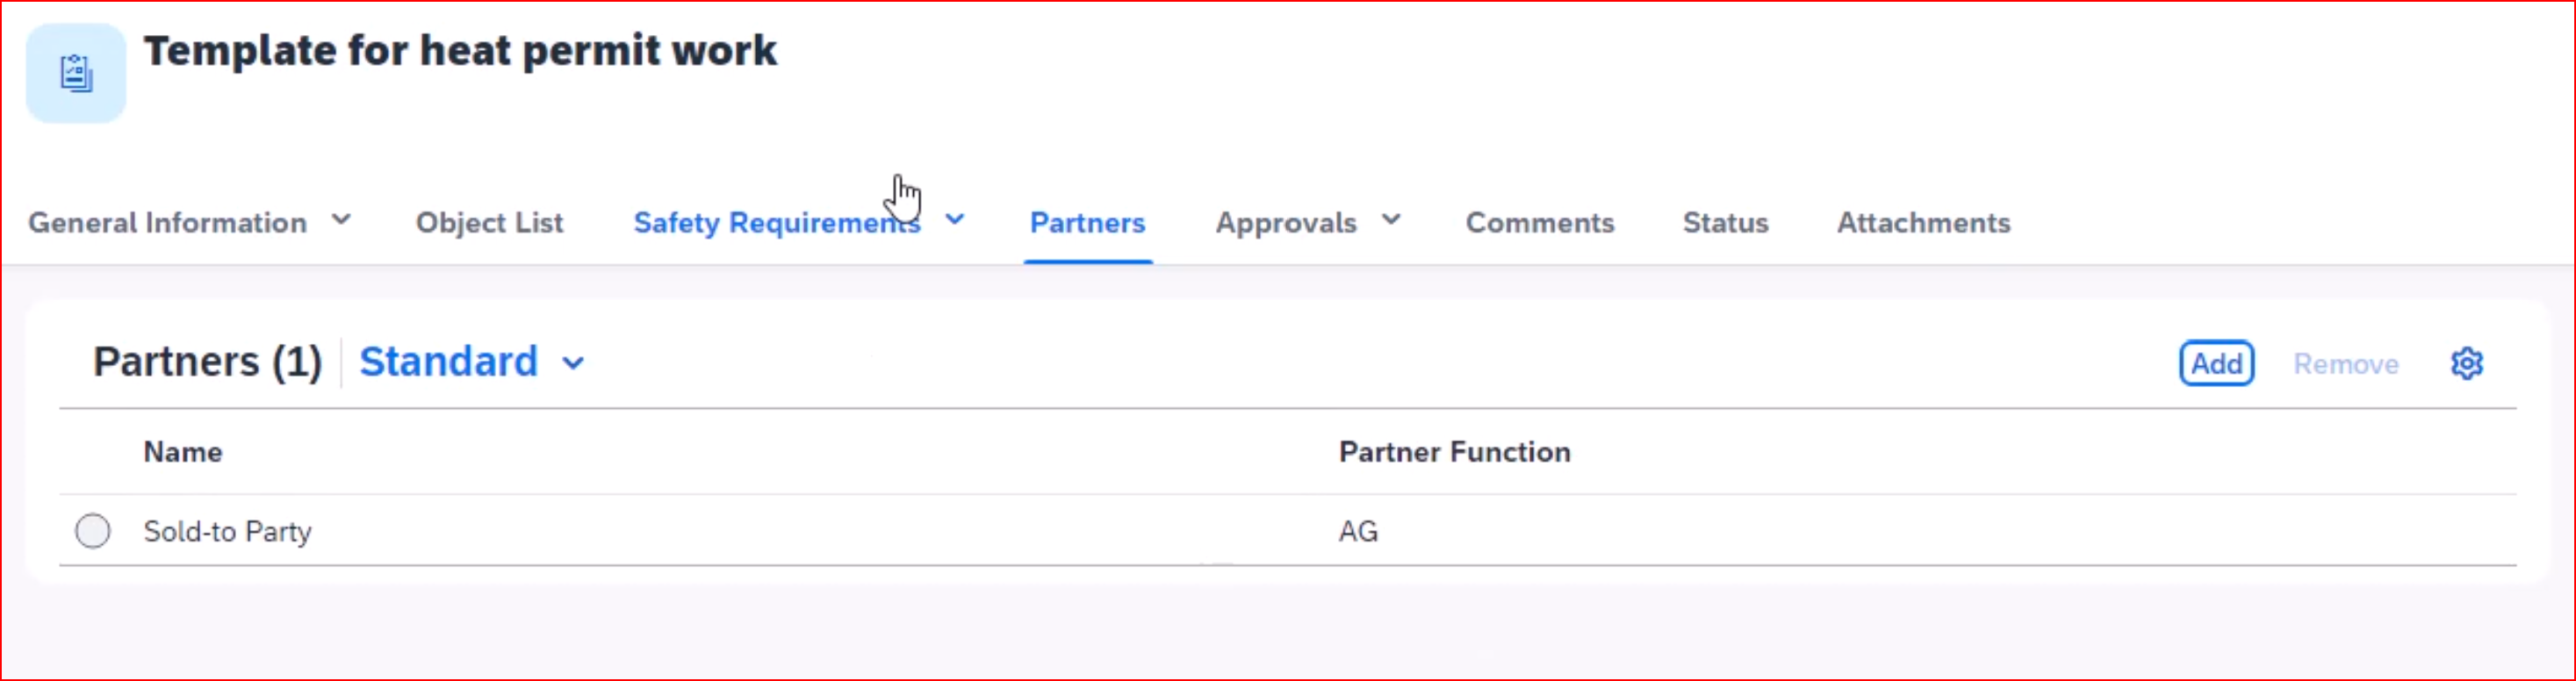
Task: Open the Attachments tab
Action: click(x=1922, y=222)
